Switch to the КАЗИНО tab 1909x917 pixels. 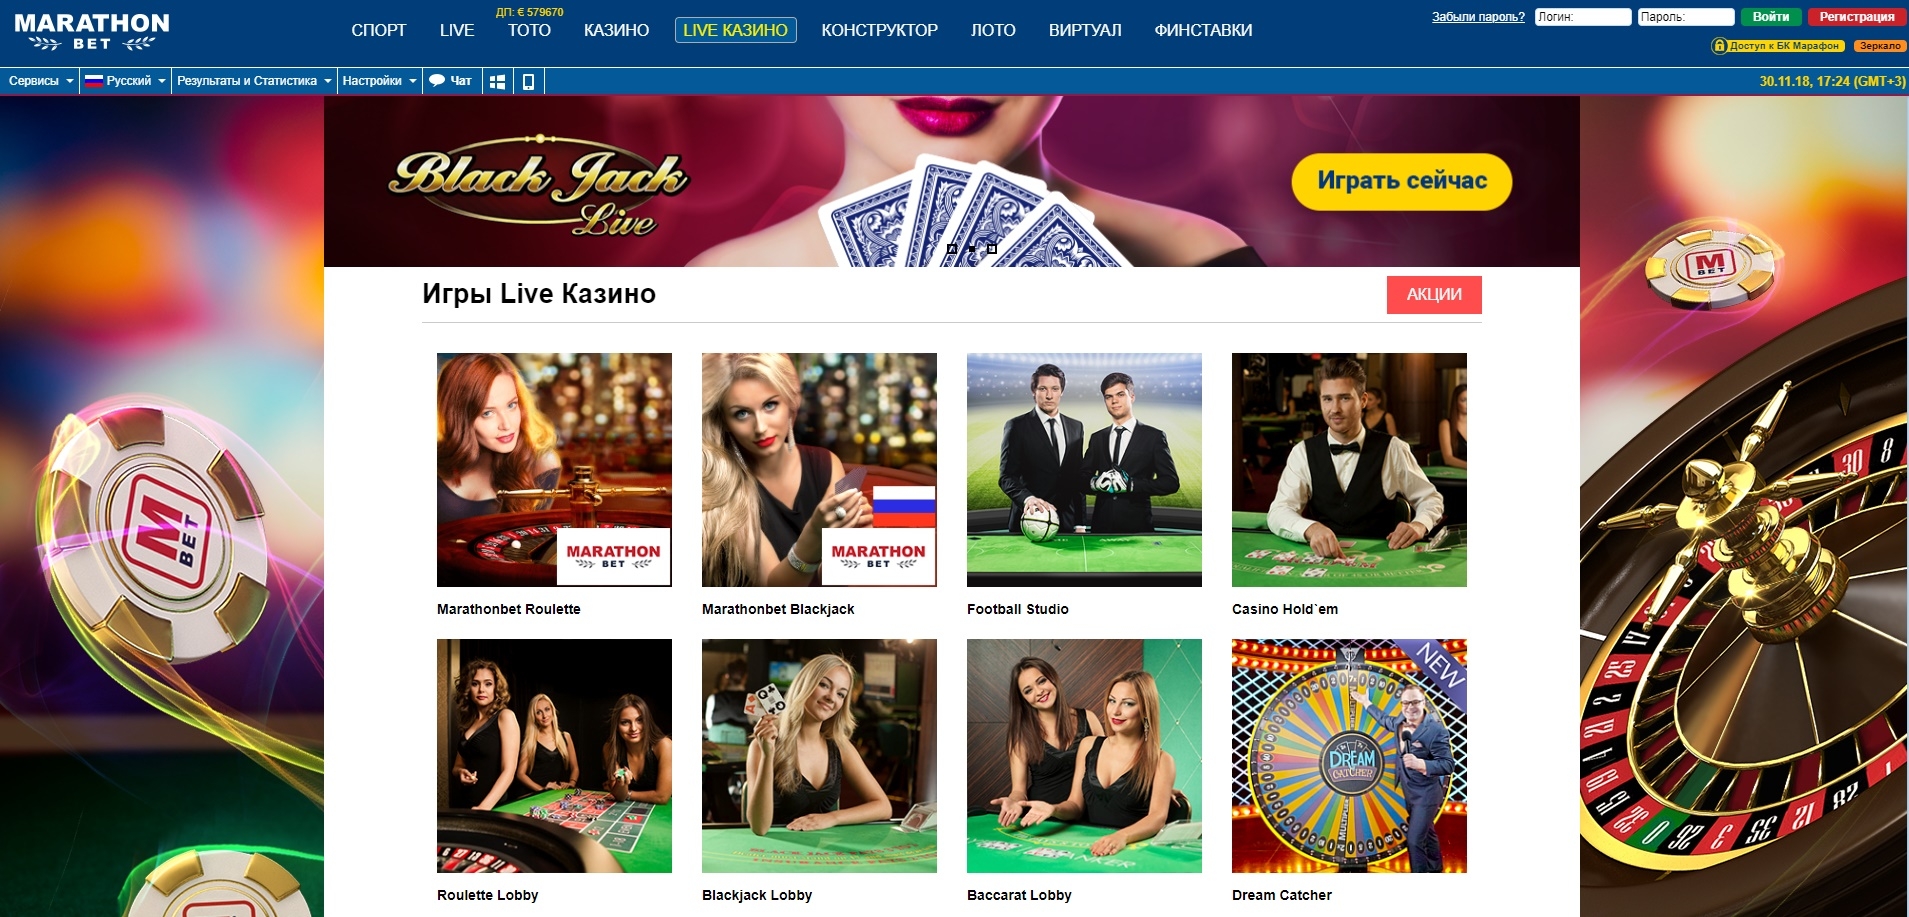616,30
